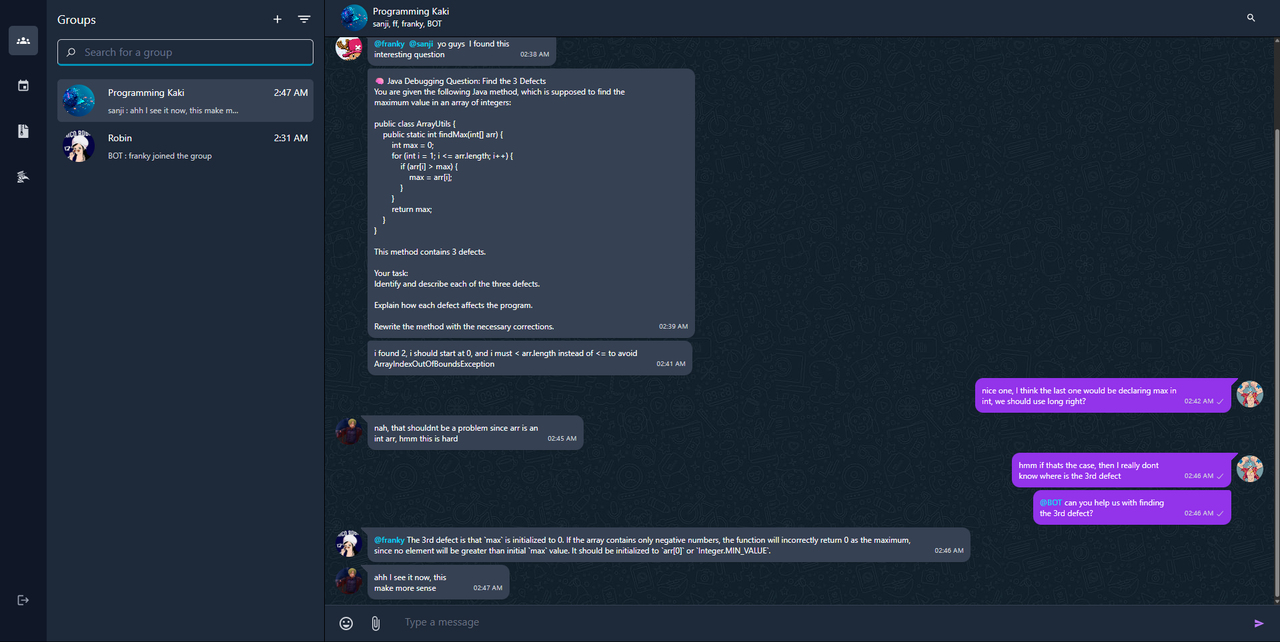This screenshot has width=1280, height=642.
Task: Focus the Search for a group field
Action: point(185,52)
